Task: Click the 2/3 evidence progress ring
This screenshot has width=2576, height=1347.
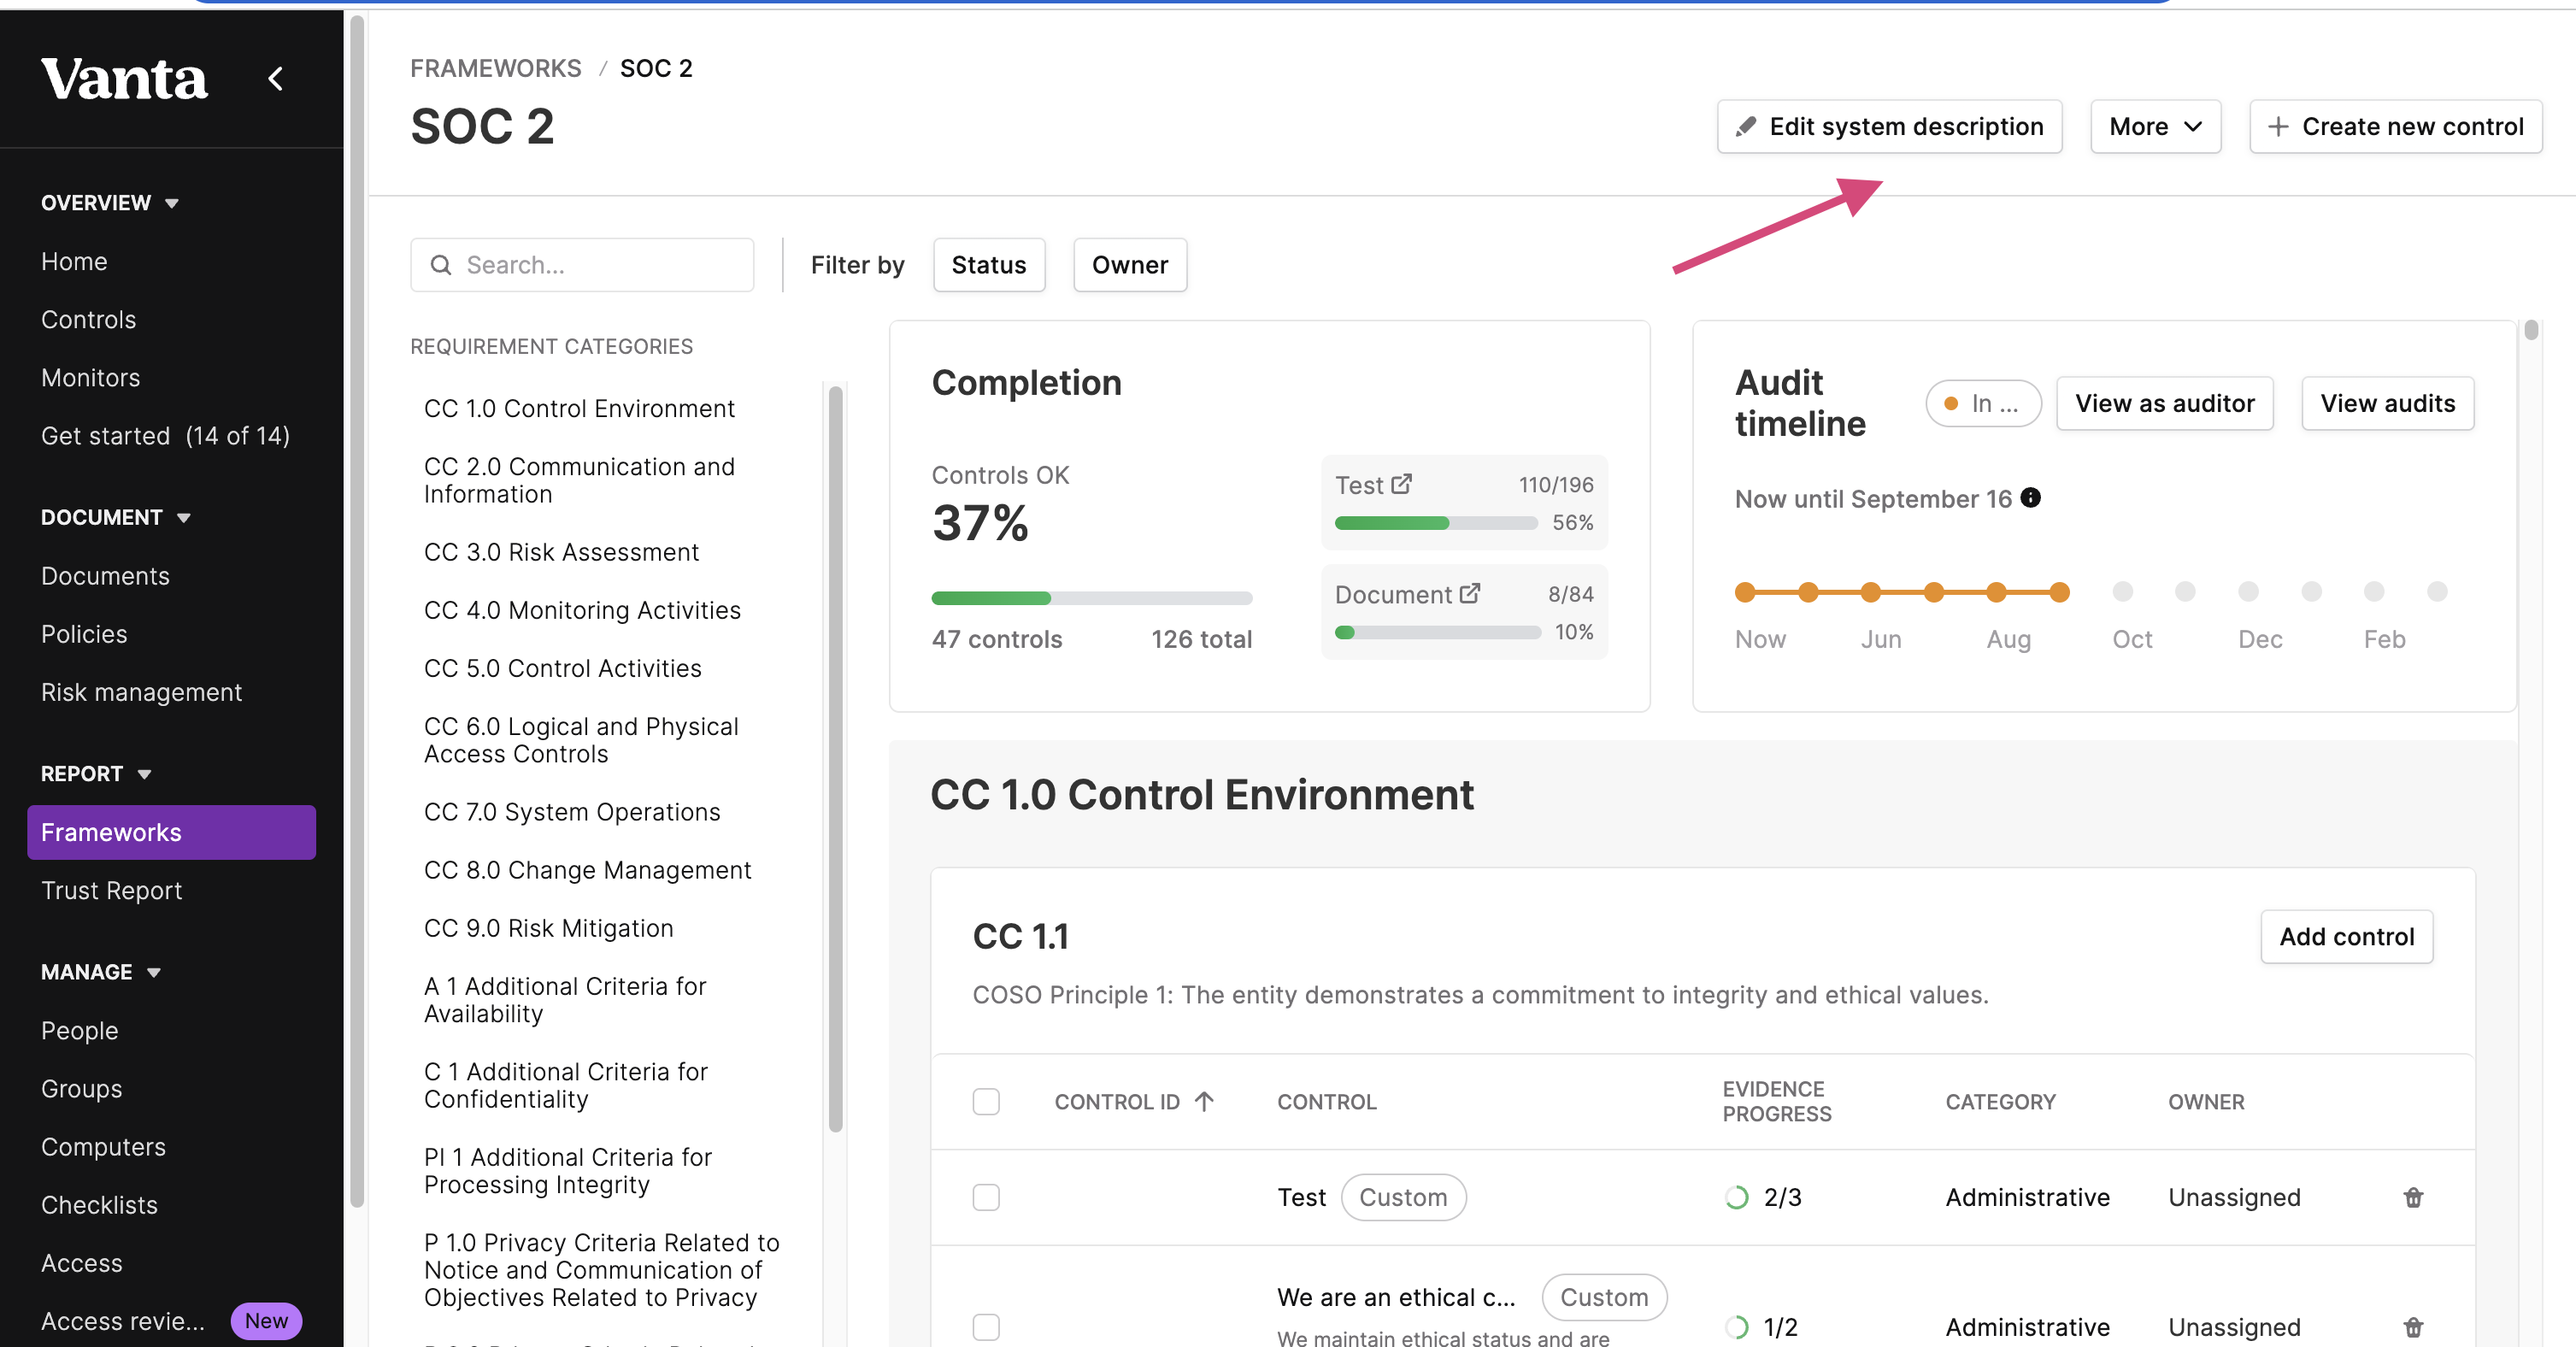Action: coord(1737,1197)
